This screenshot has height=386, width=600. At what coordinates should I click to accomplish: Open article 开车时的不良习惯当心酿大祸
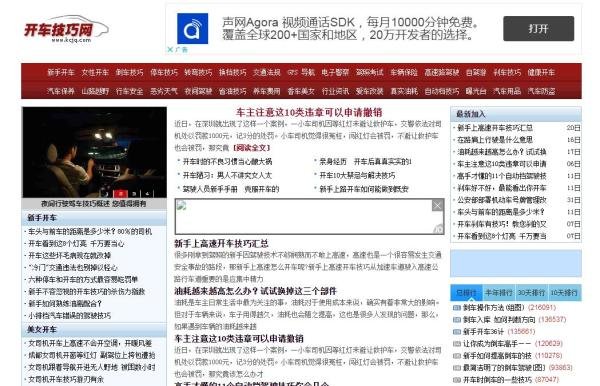click(x=227, y=162)
